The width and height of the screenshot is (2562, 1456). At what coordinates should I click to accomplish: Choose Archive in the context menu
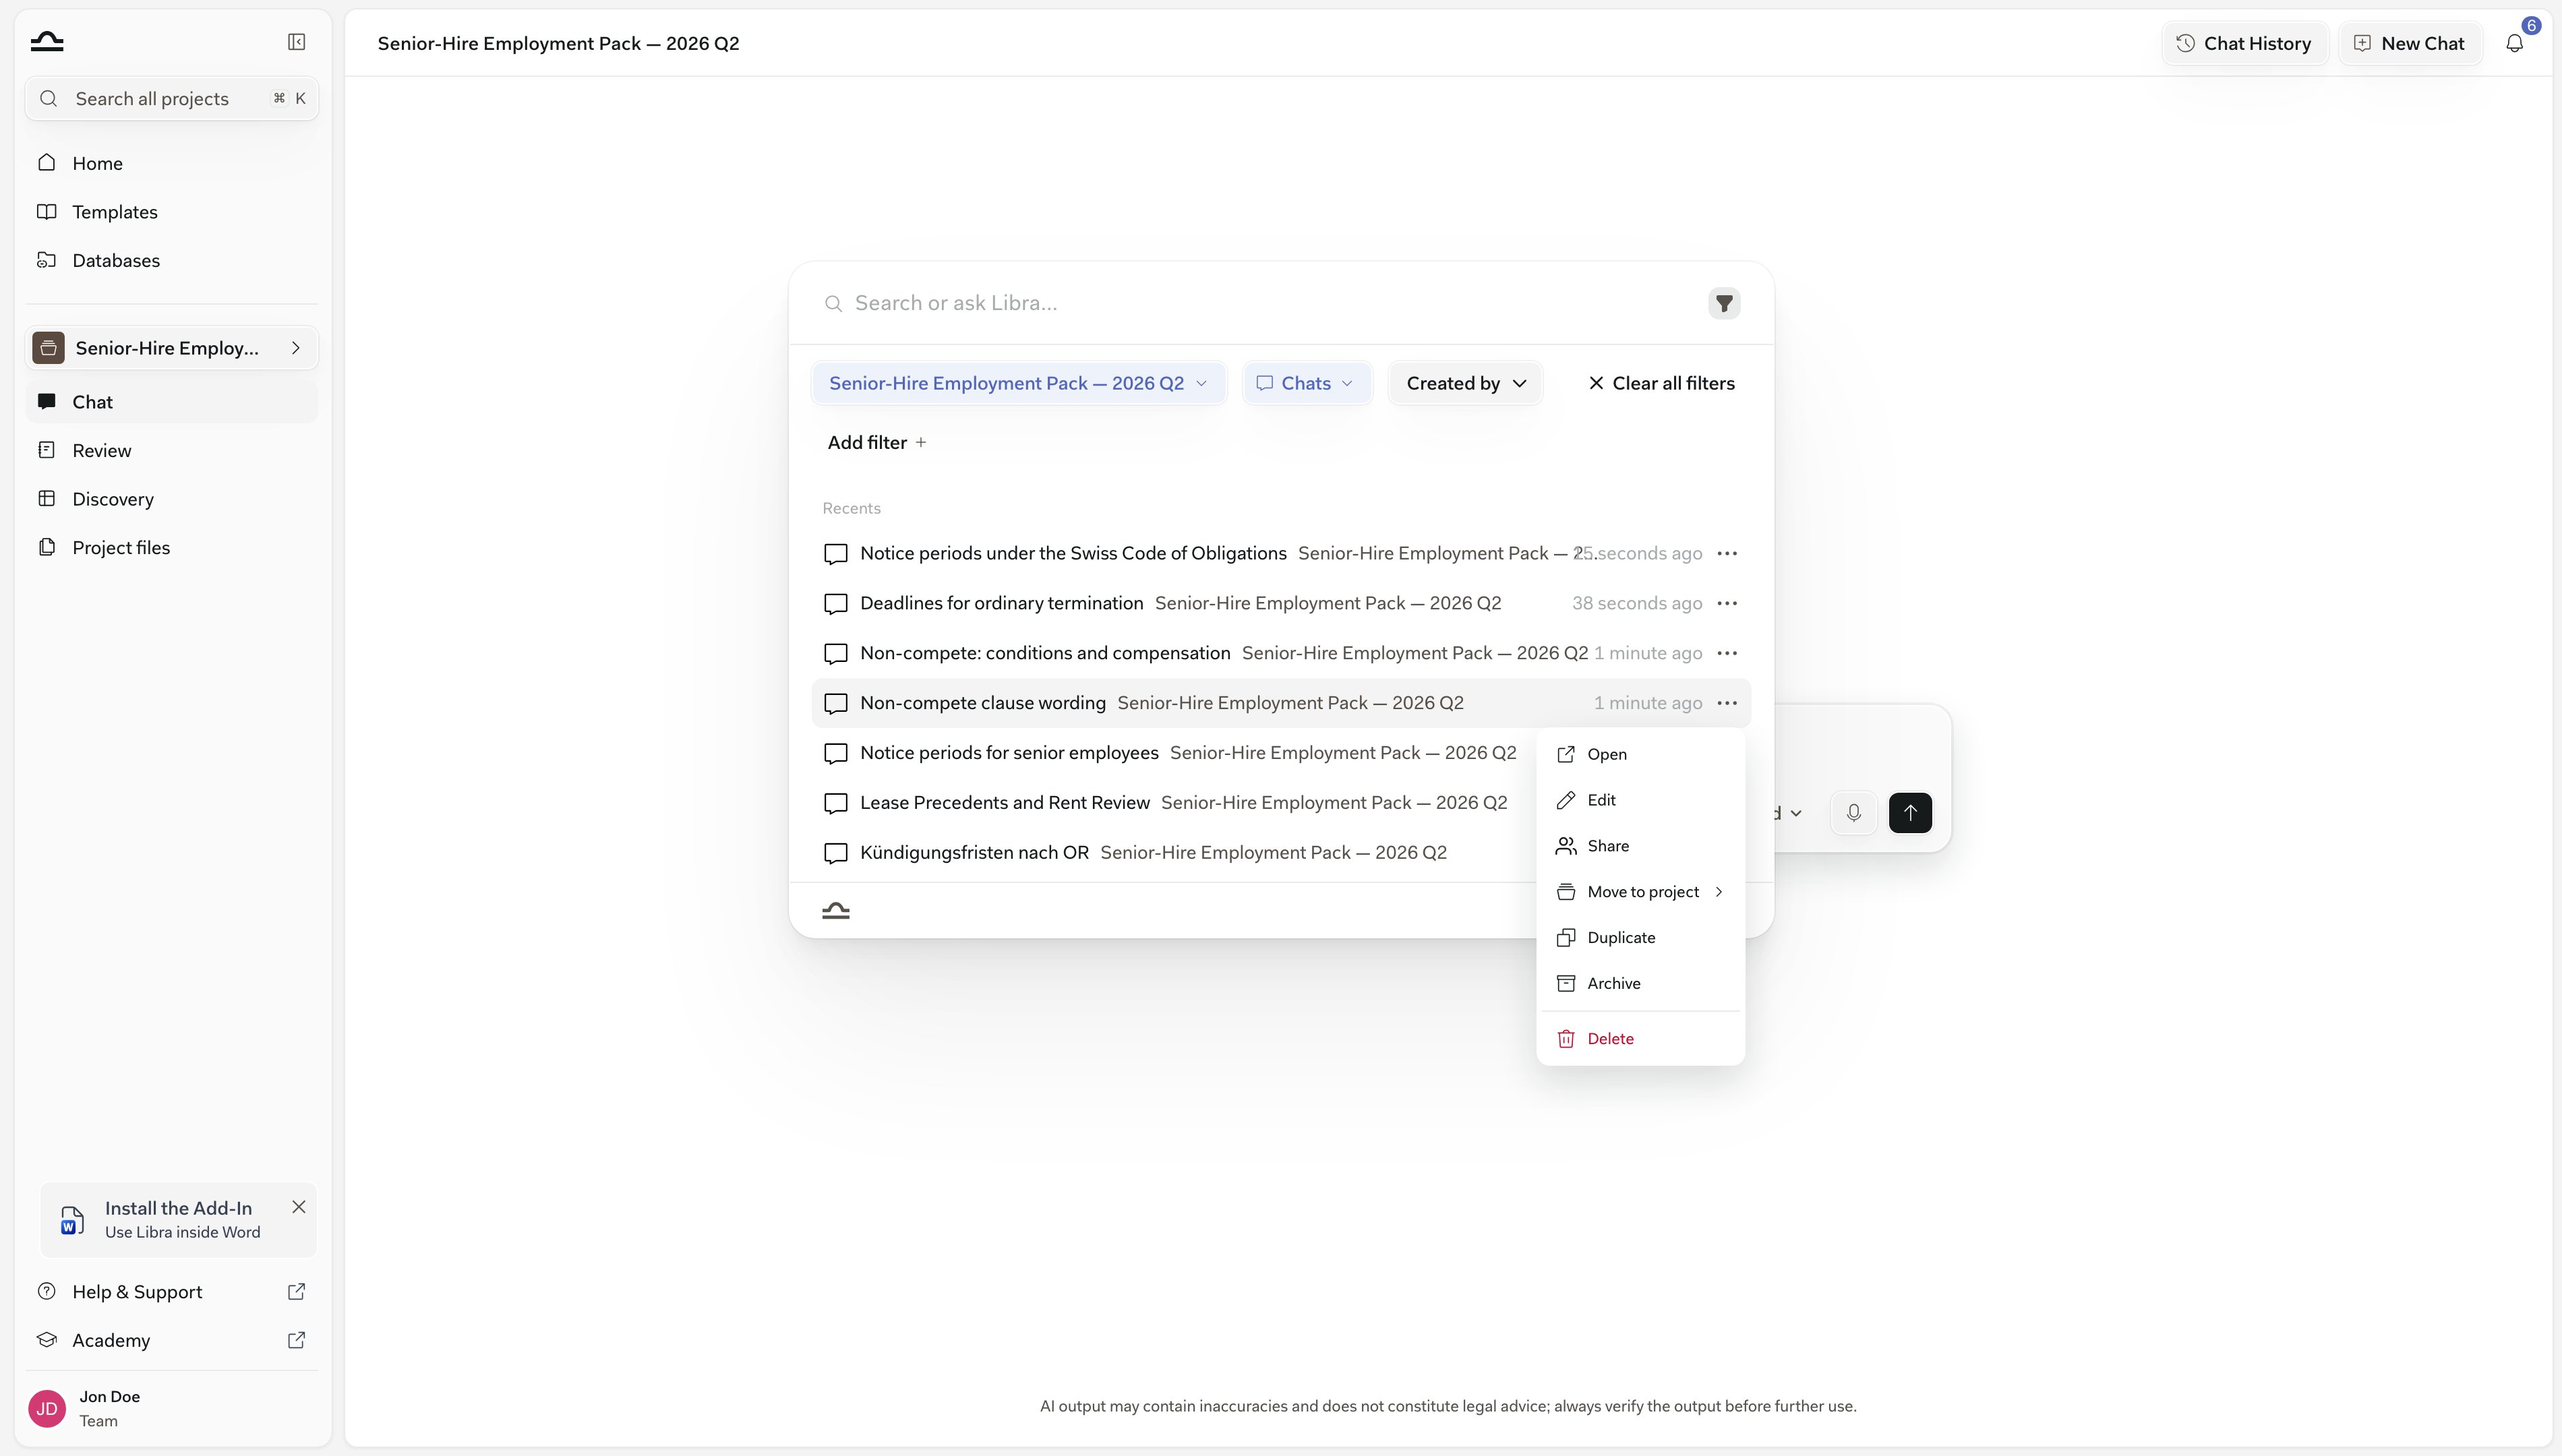pos(1640,983)
